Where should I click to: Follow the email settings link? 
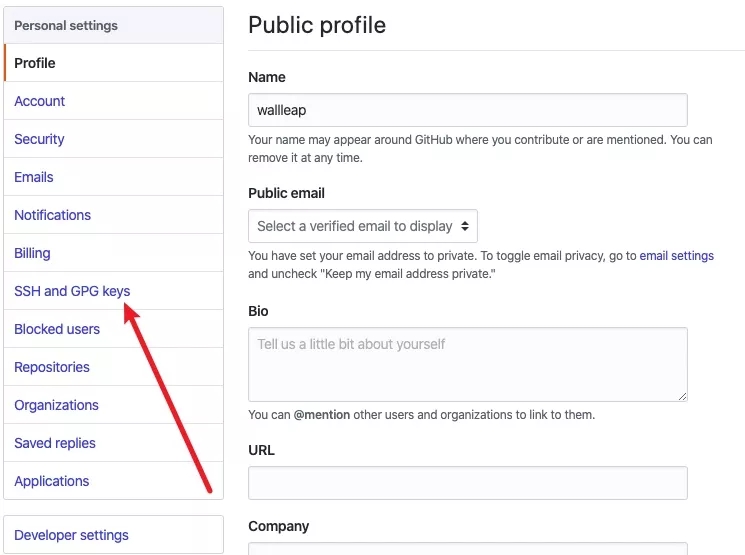pos(676,256)
